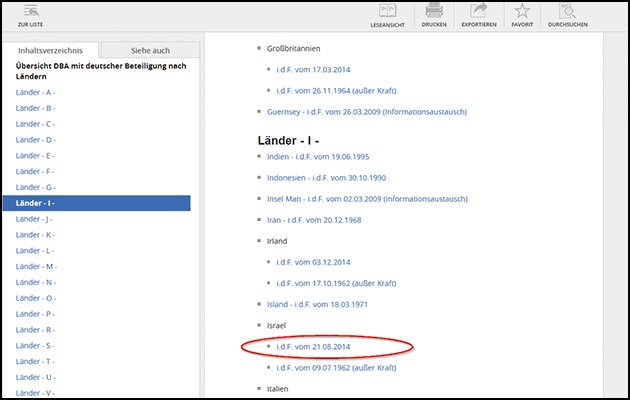Click the Exportieren icon
Screen dimensions: 630x400
[x=477, y=12]
